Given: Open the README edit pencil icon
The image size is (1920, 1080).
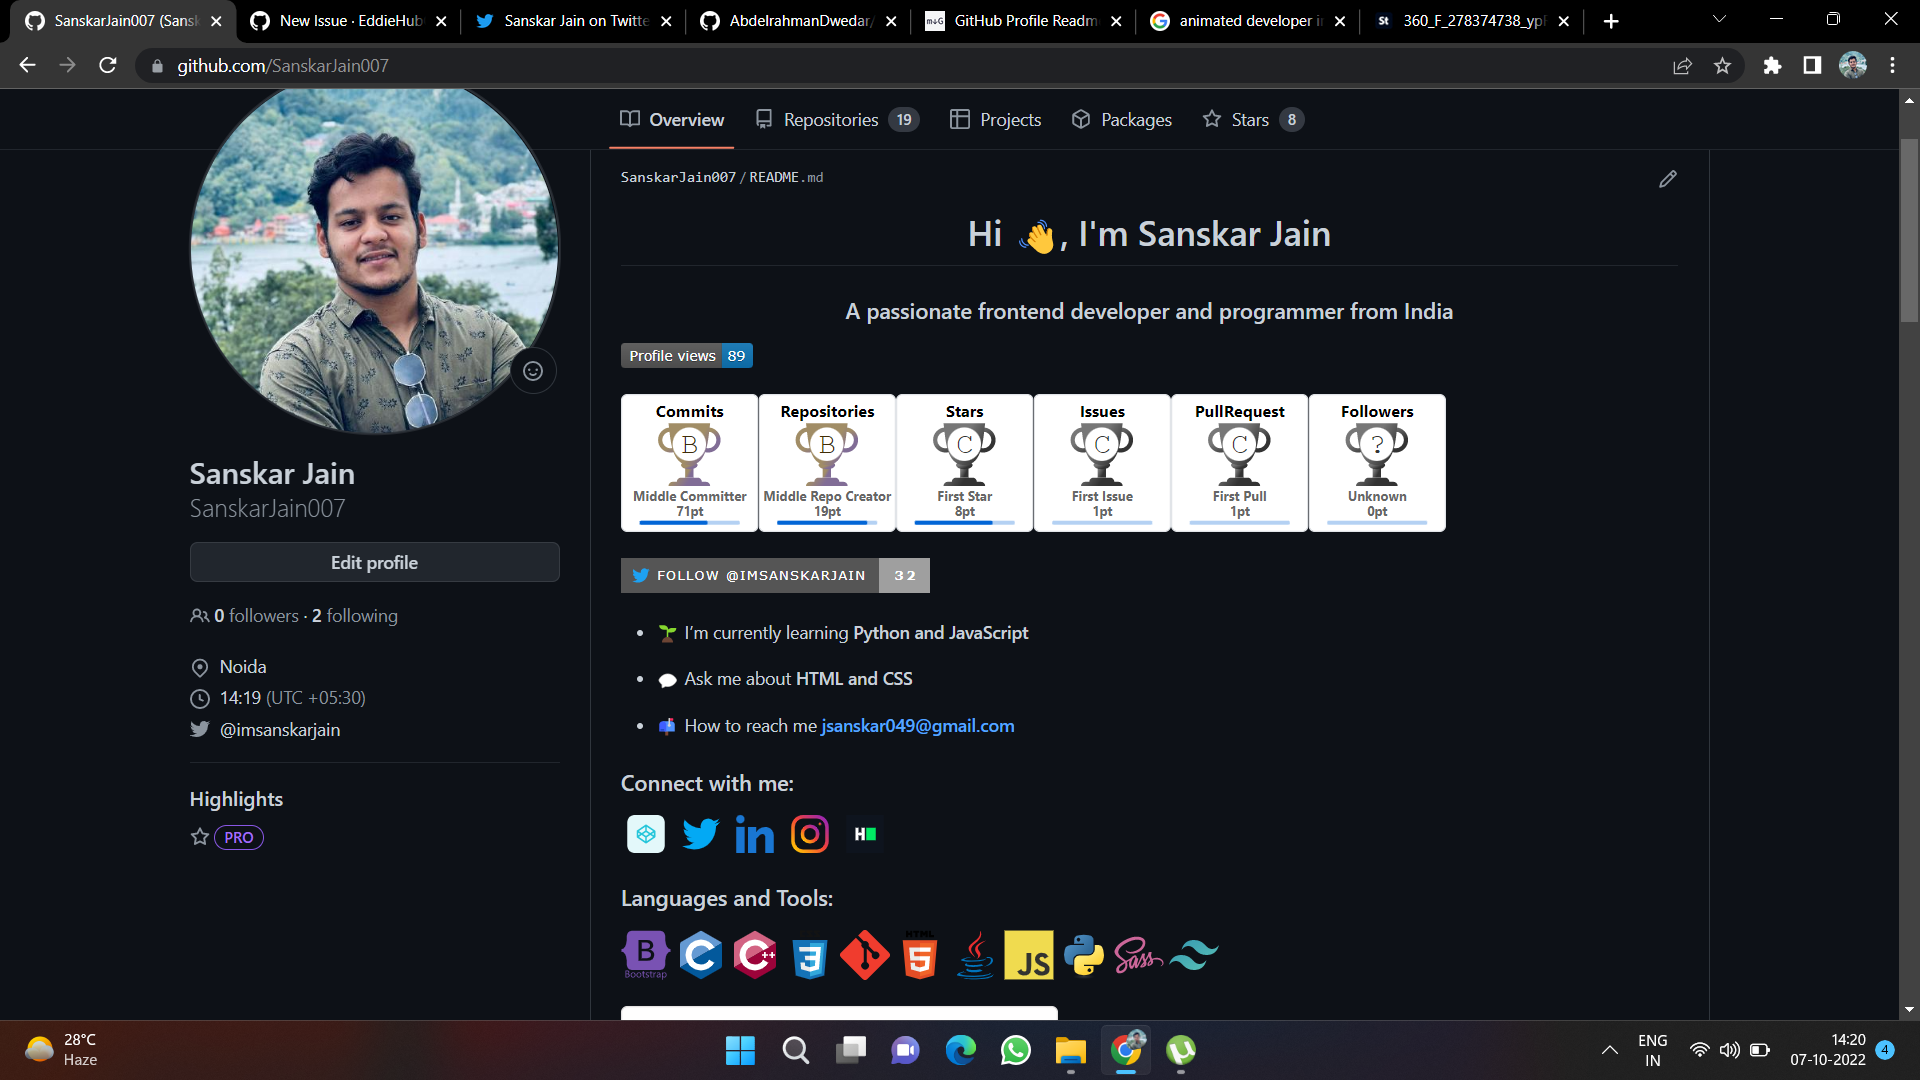Looking at the screenshot, I should [x=1667, y=179].
